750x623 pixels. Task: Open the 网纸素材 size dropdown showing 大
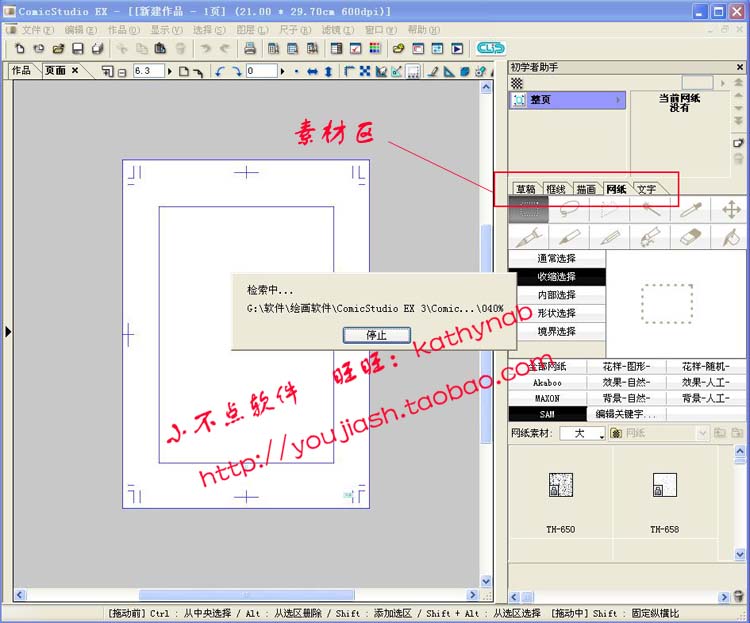[583, 433]
